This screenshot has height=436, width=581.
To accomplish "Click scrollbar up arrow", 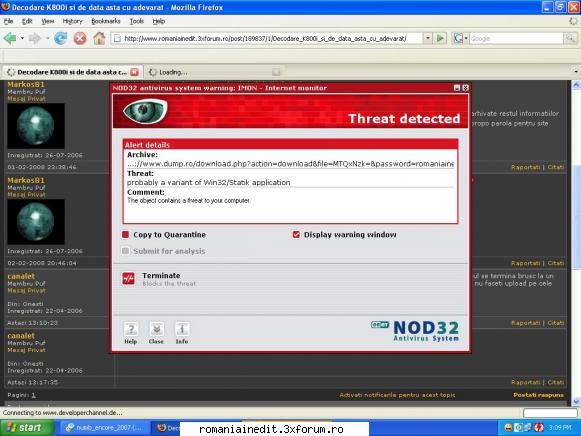I will point(576,85).
